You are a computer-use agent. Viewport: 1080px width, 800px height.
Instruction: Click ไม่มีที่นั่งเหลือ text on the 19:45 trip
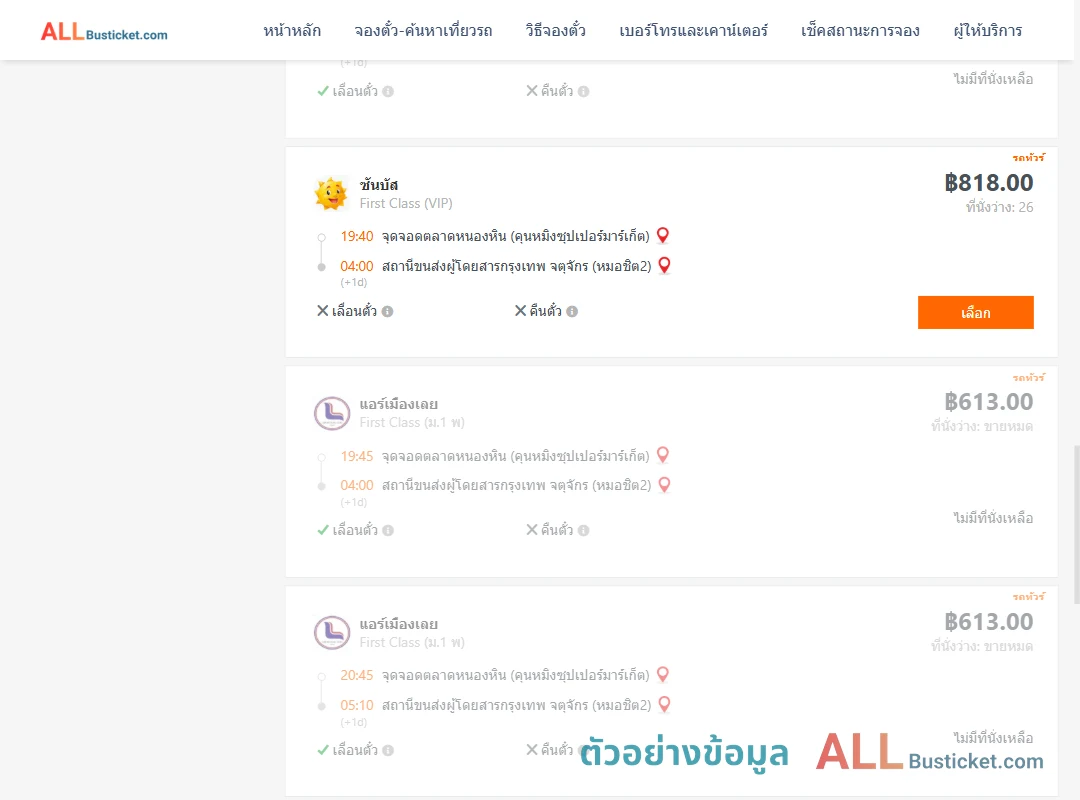point(993,518)
